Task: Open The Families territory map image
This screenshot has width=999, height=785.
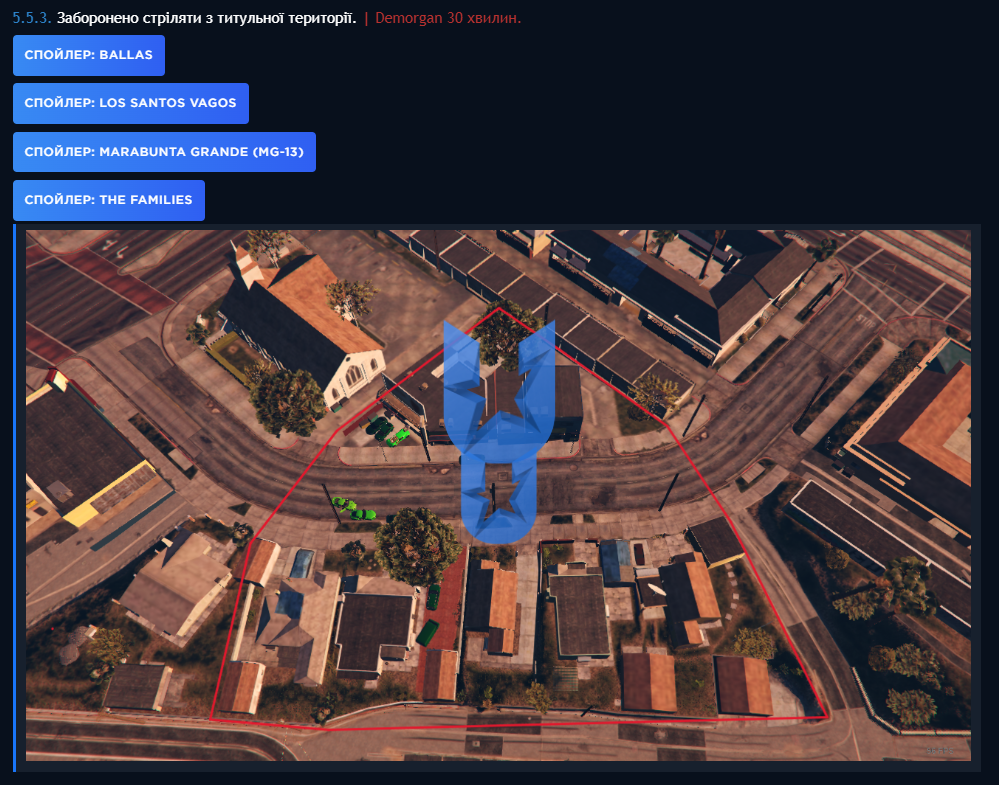Action: (x=498, y=495)
